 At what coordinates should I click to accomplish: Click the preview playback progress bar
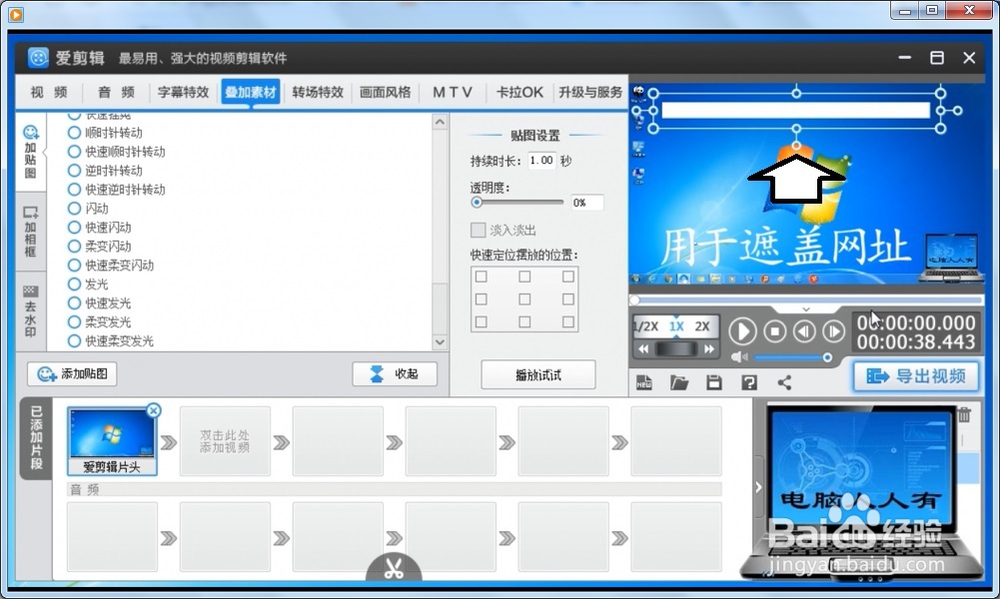point(806,299)
